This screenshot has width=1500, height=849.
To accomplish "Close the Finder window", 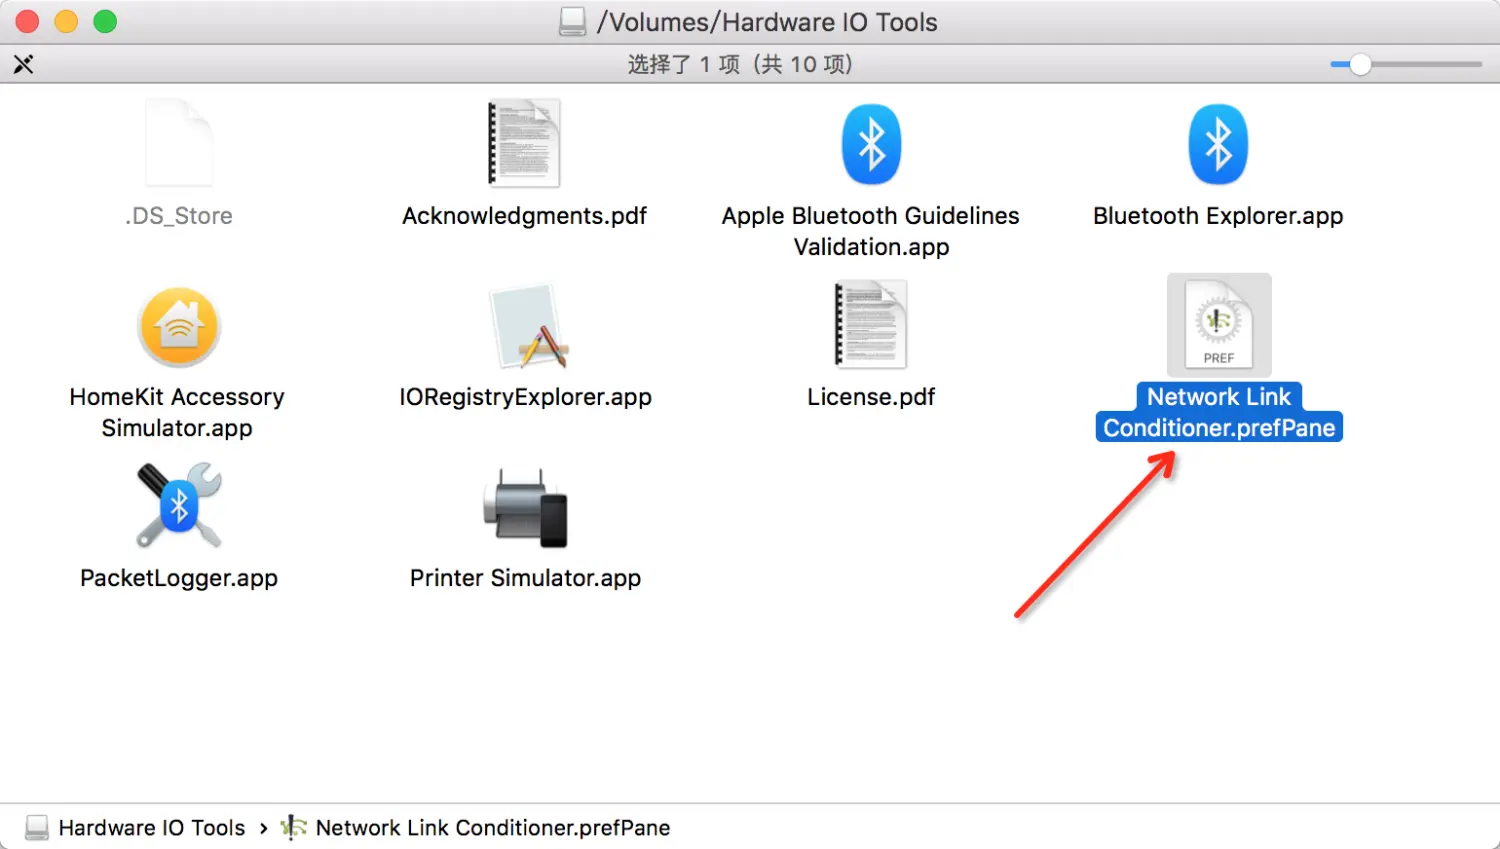I will 27,21.
